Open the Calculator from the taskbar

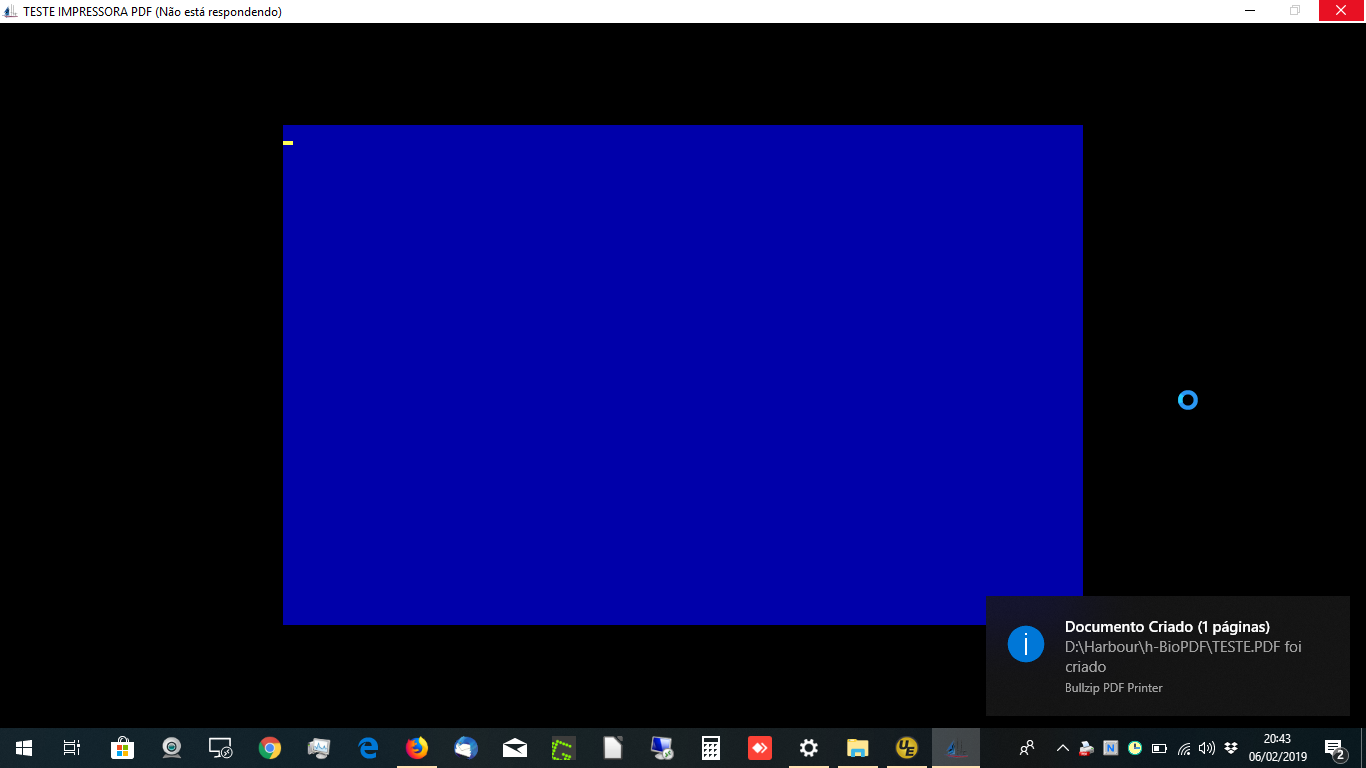pyautogui.click(x=711, y=748)
